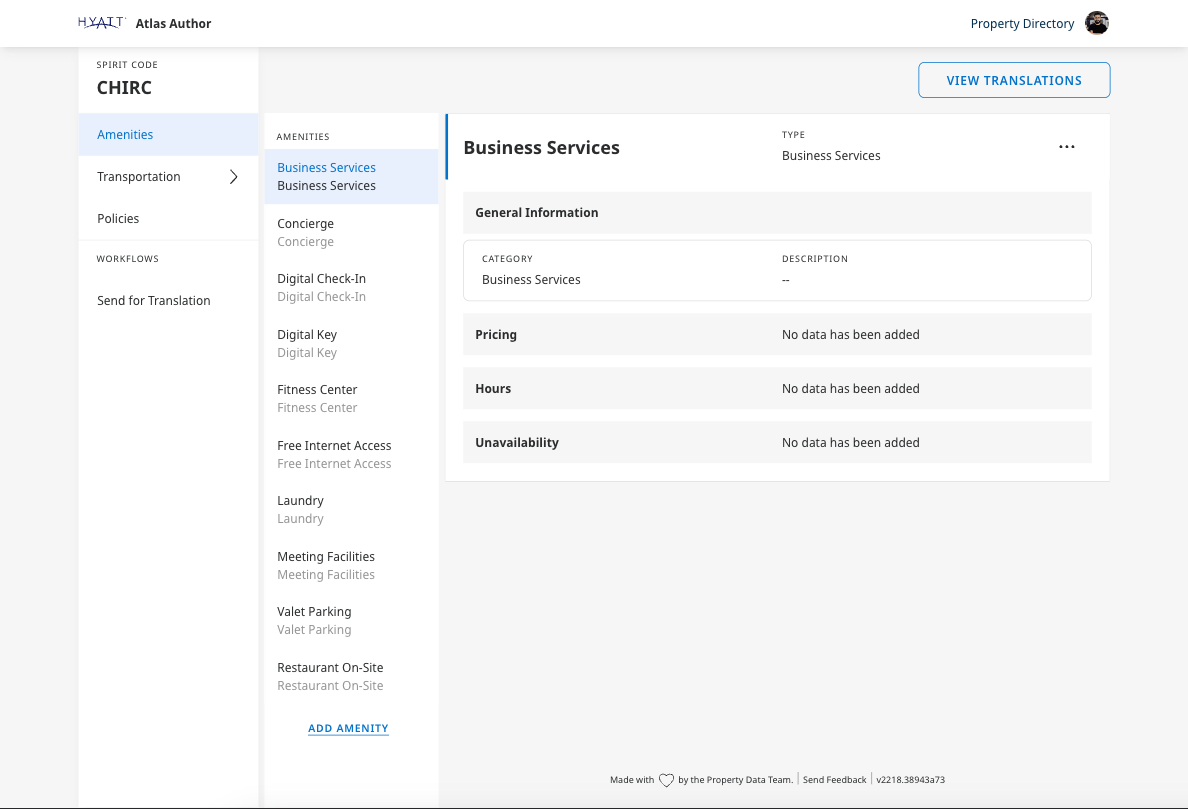Expand the Transportation chevron arrow
Viewport: 1188px width, 809px height.
pyautogui.click(x=233, y=176)
